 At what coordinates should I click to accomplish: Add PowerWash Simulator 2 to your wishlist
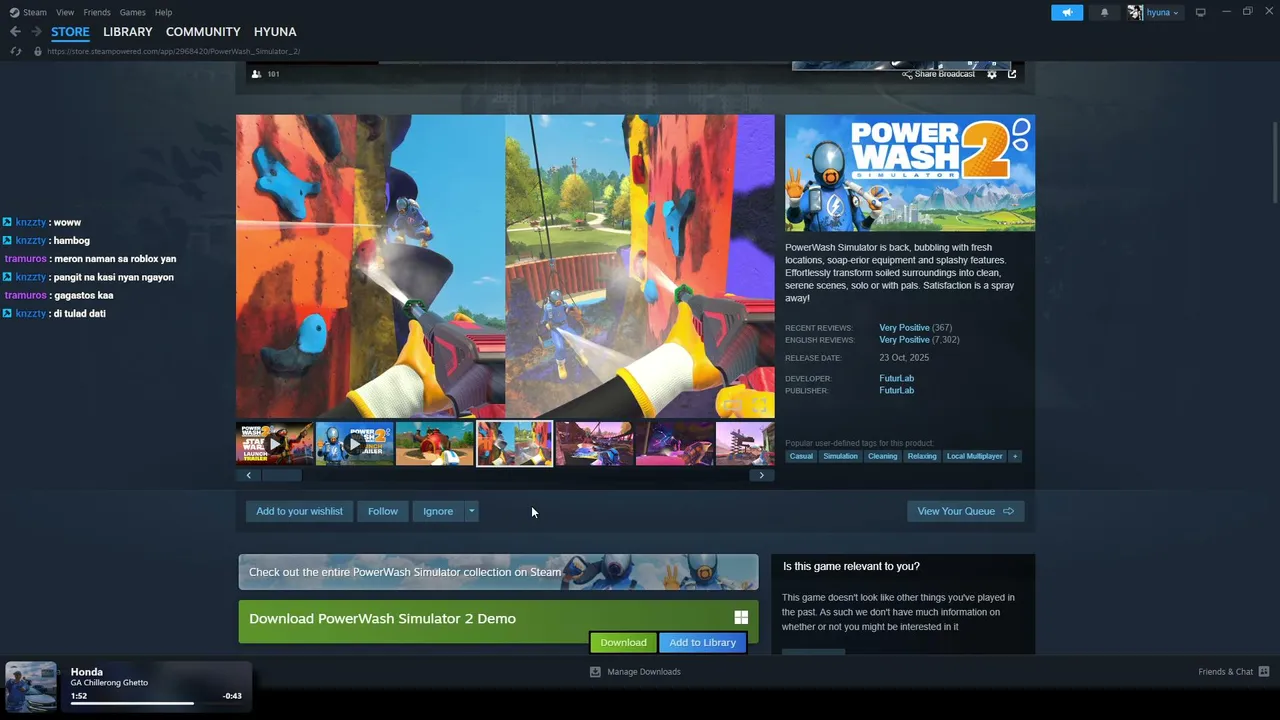pos(299,511)
